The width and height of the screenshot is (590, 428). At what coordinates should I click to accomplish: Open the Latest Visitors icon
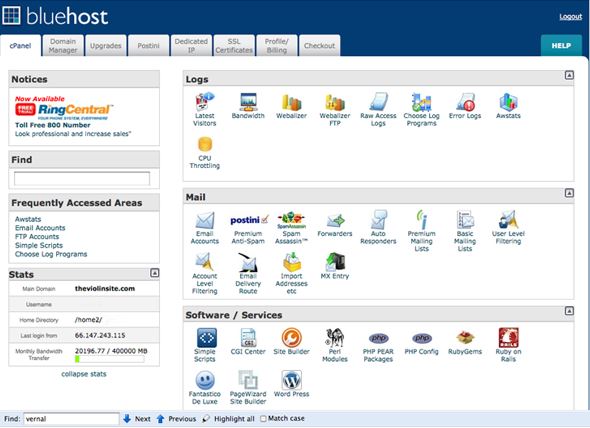click(205, 102)
